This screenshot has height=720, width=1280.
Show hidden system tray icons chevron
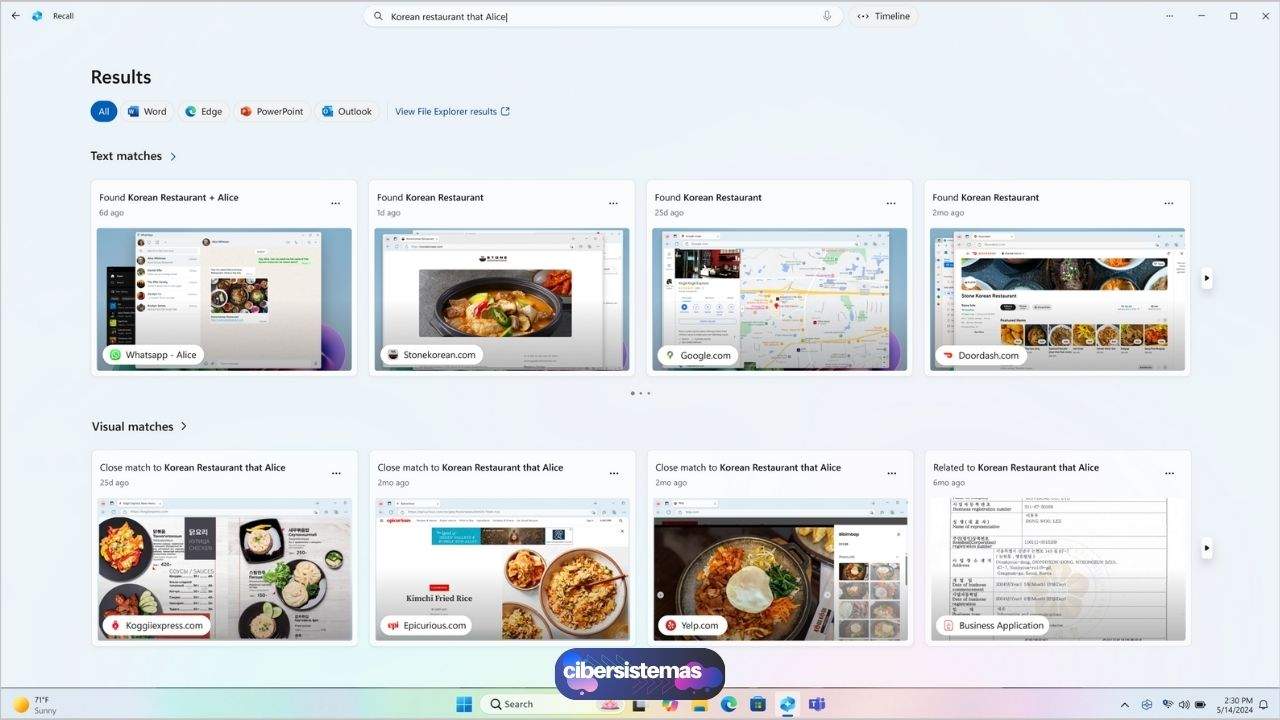(x=1124, y=705)
